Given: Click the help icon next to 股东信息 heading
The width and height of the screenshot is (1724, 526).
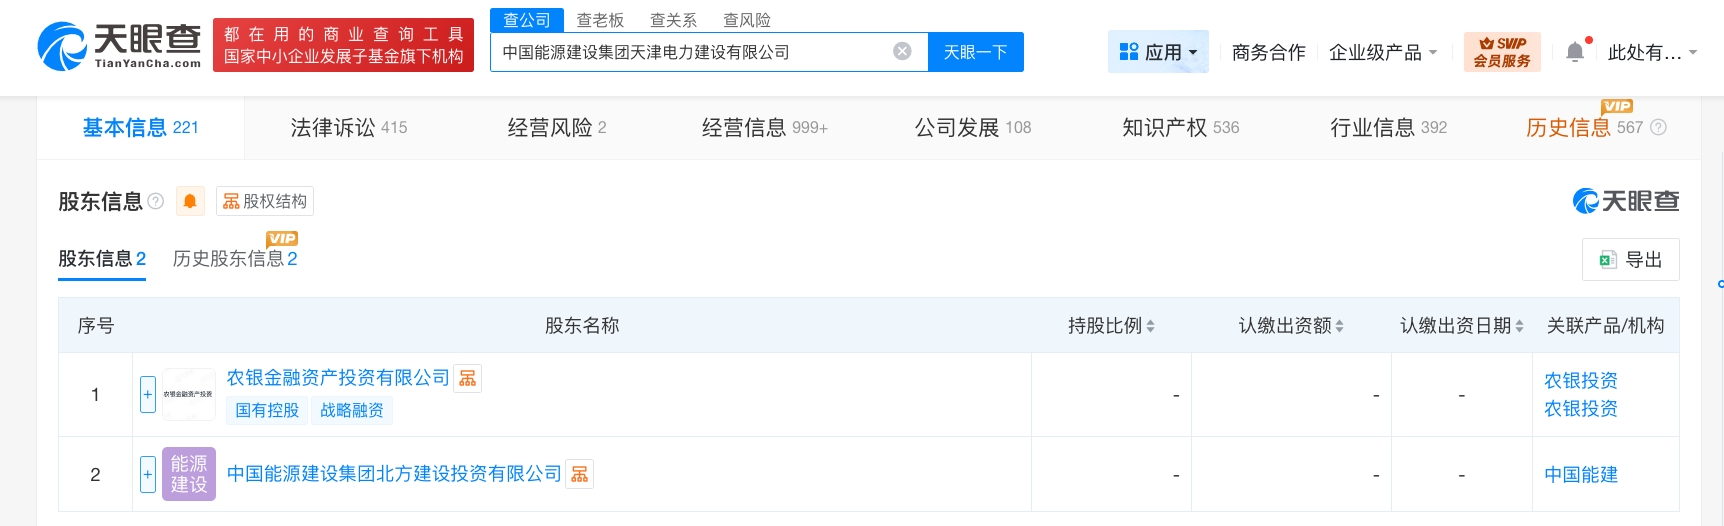Looking at the screenshot, I should click(x=156, y=201).
